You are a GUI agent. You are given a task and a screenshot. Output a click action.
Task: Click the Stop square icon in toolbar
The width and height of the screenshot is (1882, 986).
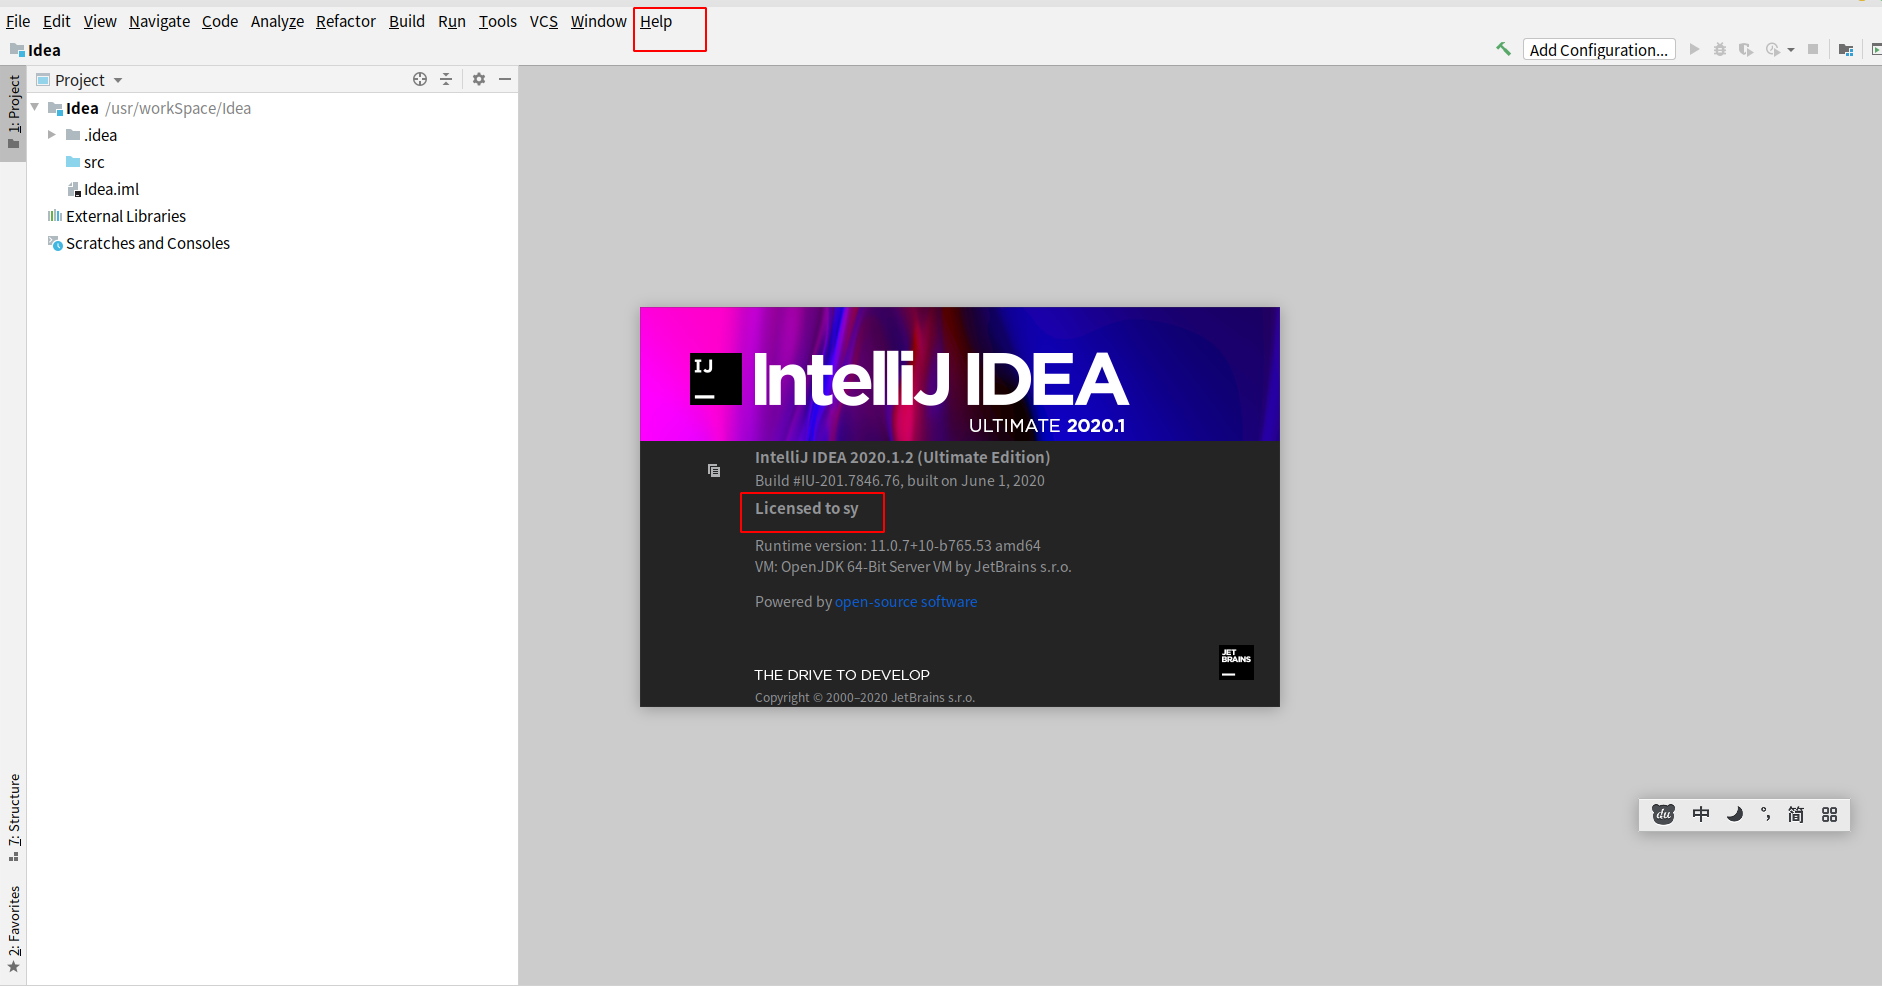click(x=1813, y=49)
